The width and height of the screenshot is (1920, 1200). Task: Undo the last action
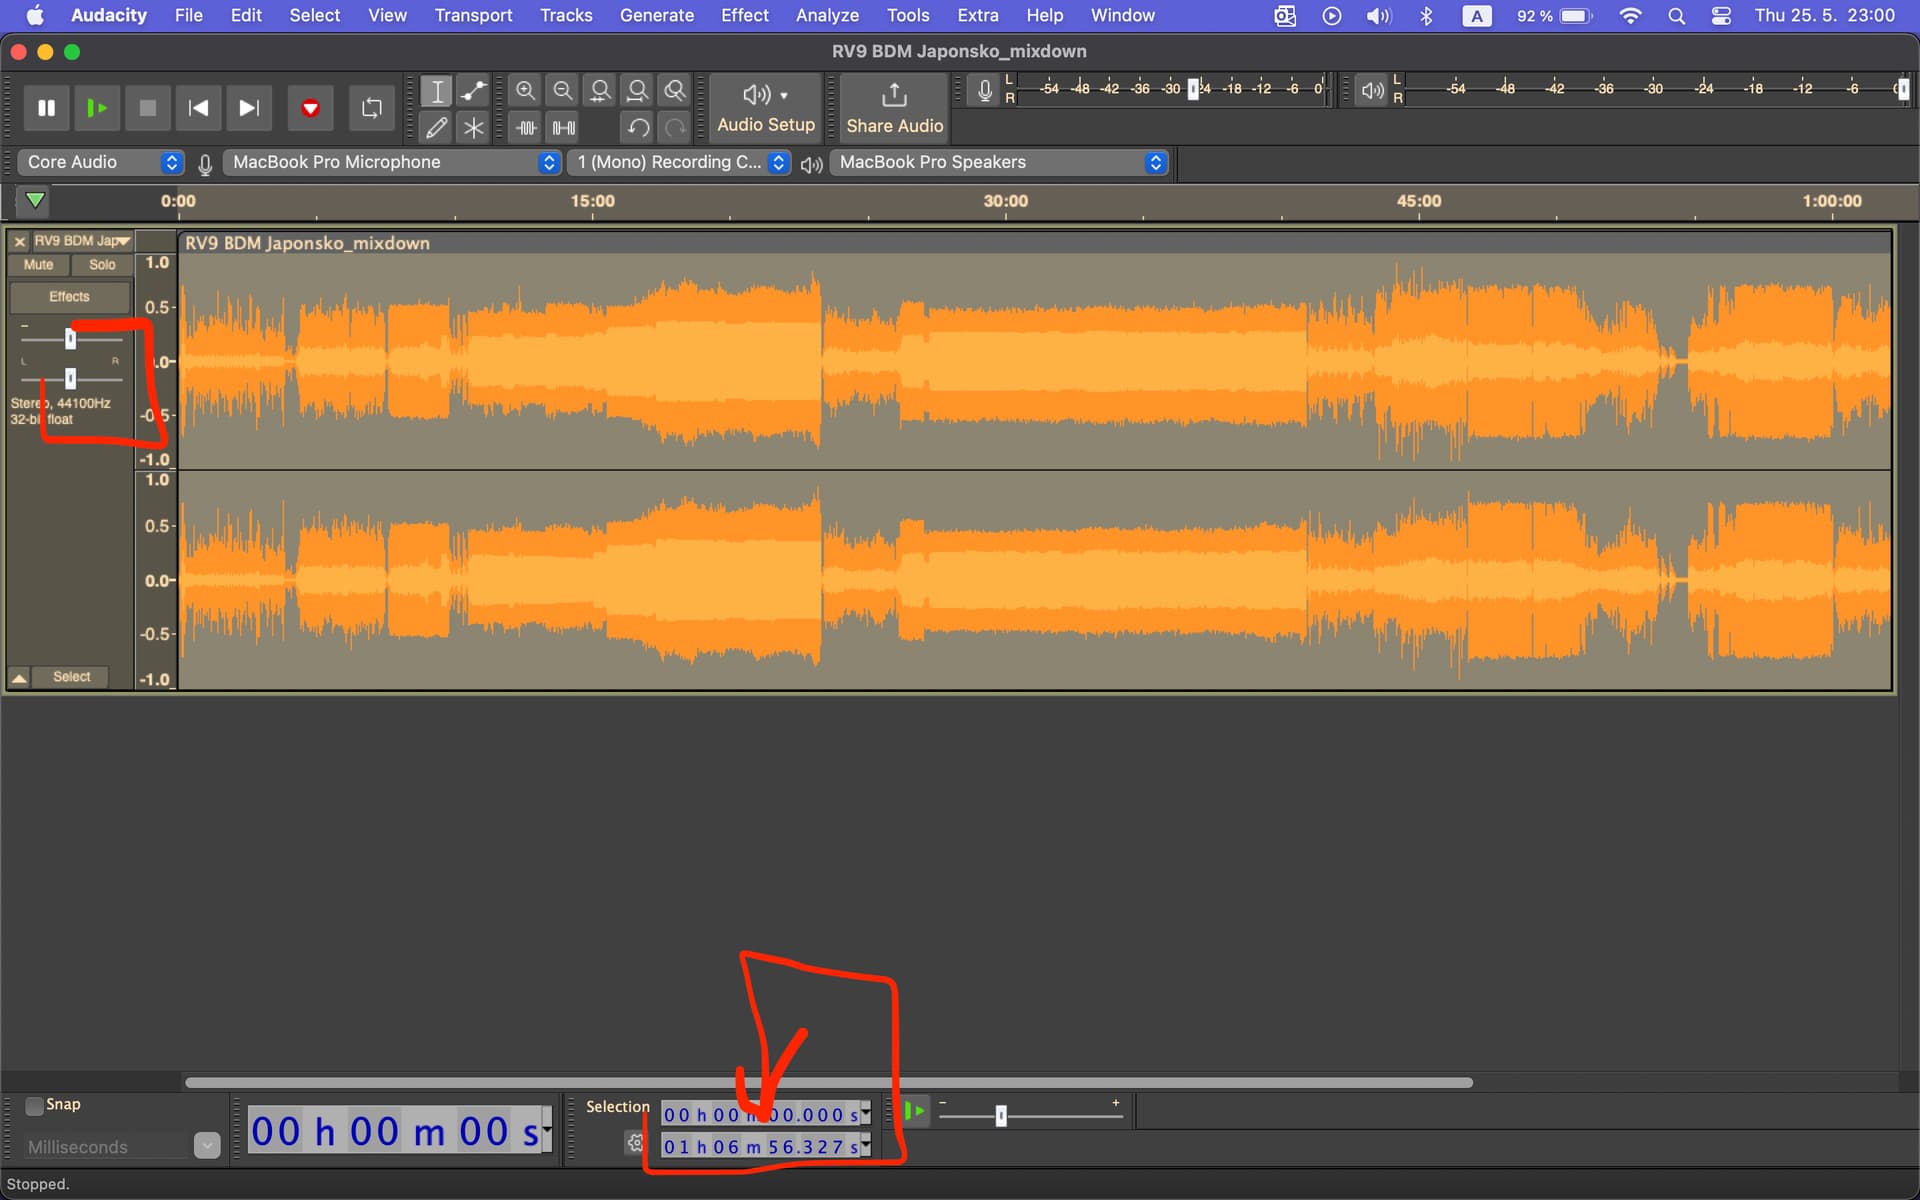point(637,128)
